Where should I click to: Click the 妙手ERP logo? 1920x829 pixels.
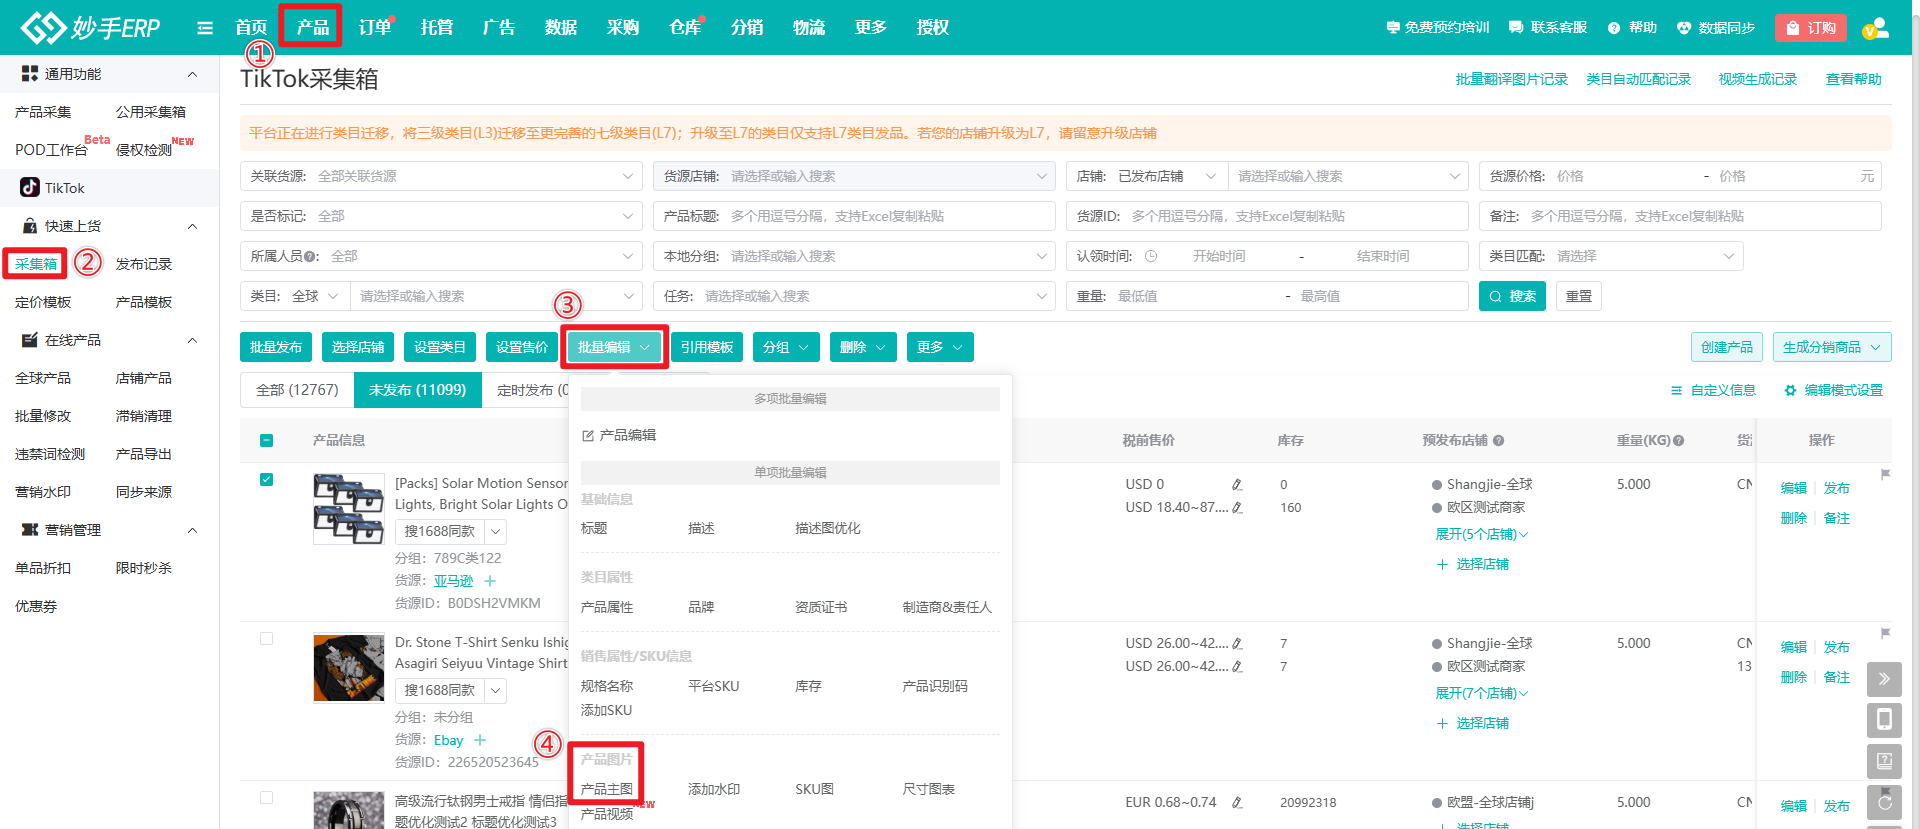[91, 27]
